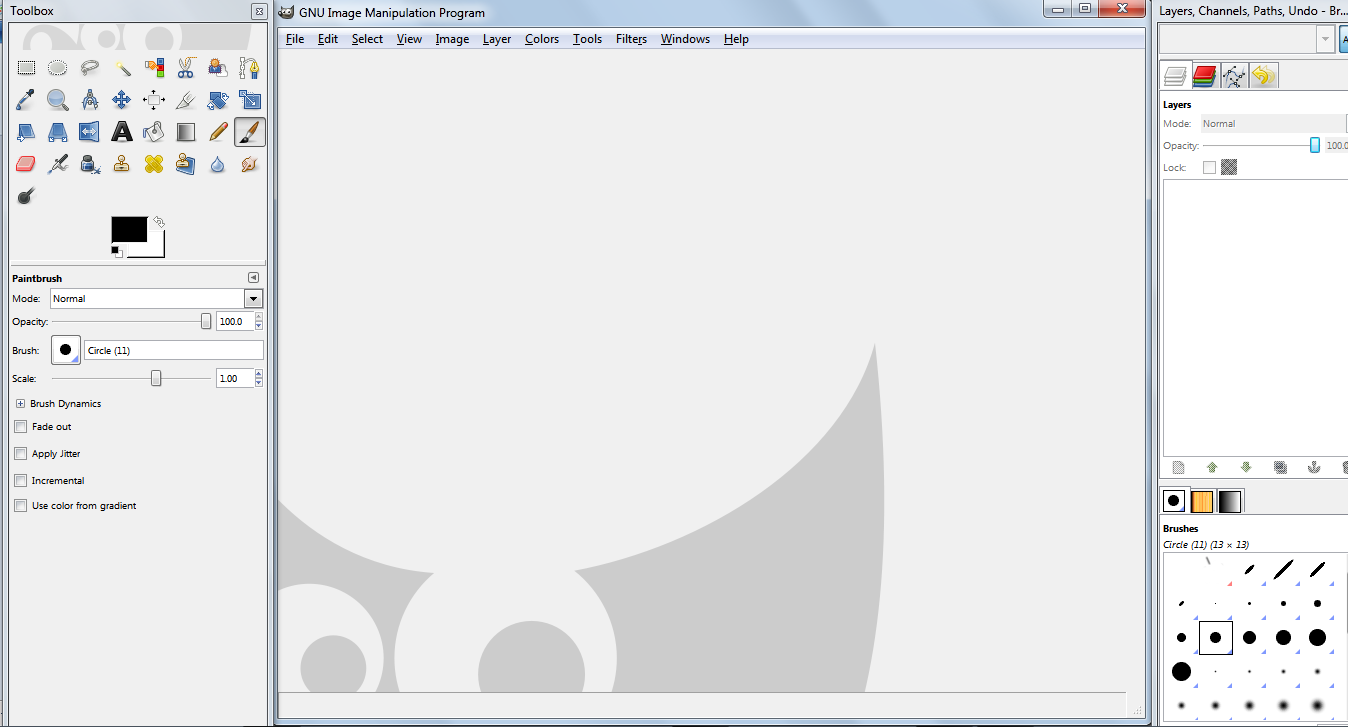Open the Filters menu

point(631,39)
